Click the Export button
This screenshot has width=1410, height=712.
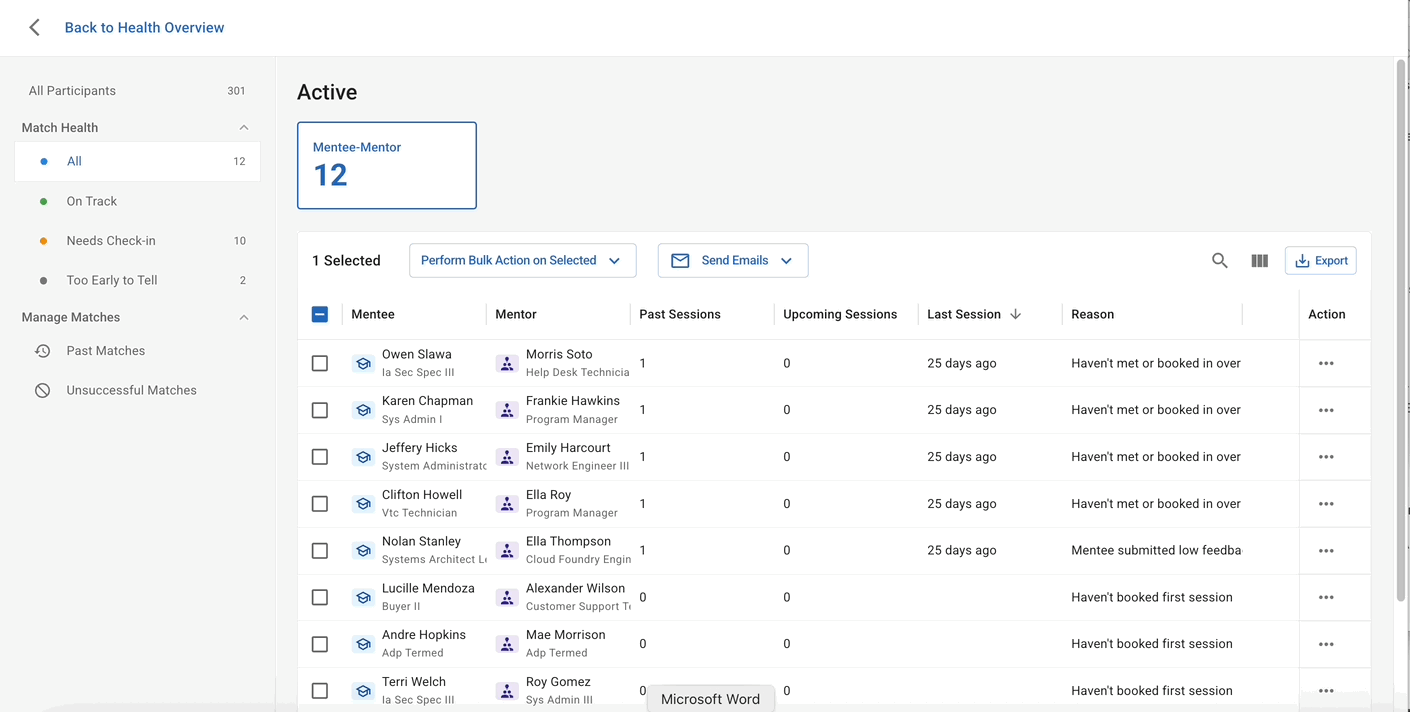pyautogui.click(x=1320, y=261)
